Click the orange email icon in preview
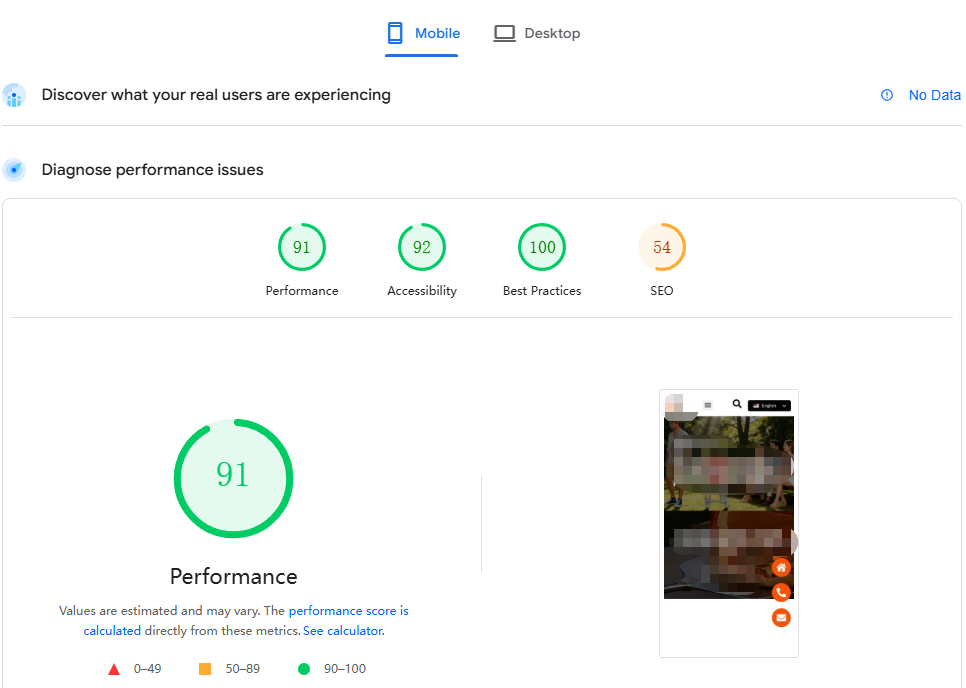Image resolution: width=966 pixels, height=688 pixels. point(781,618)
